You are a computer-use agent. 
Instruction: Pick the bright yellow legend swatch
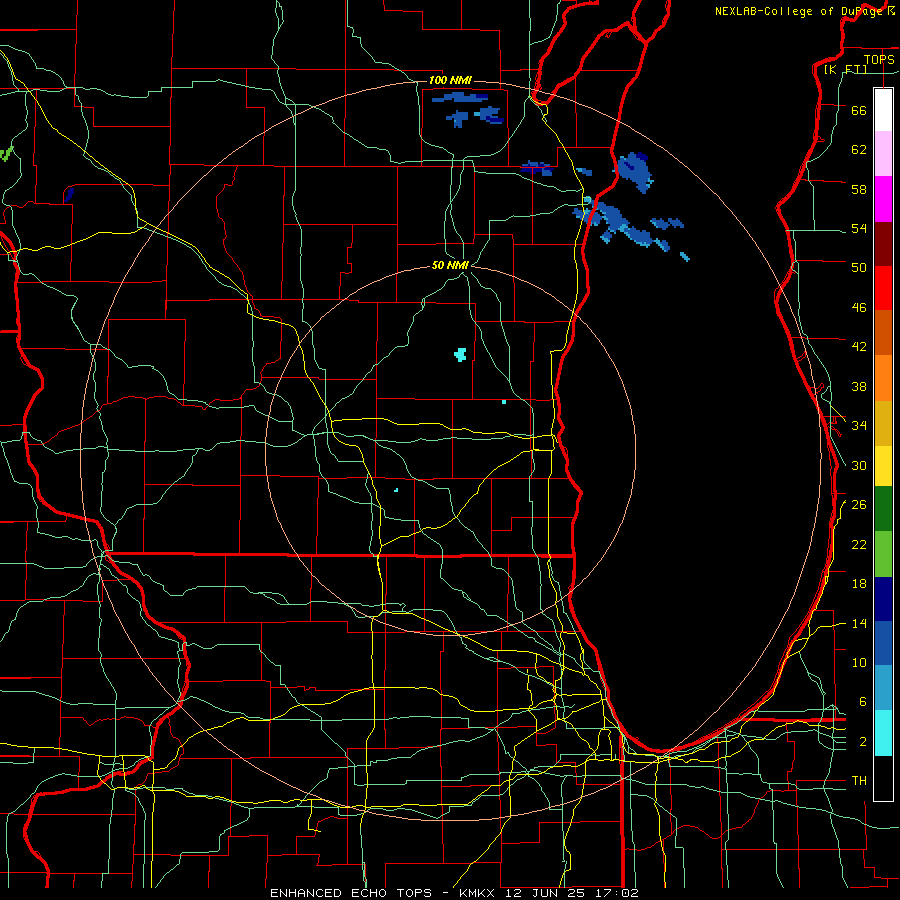click(883, 466)
